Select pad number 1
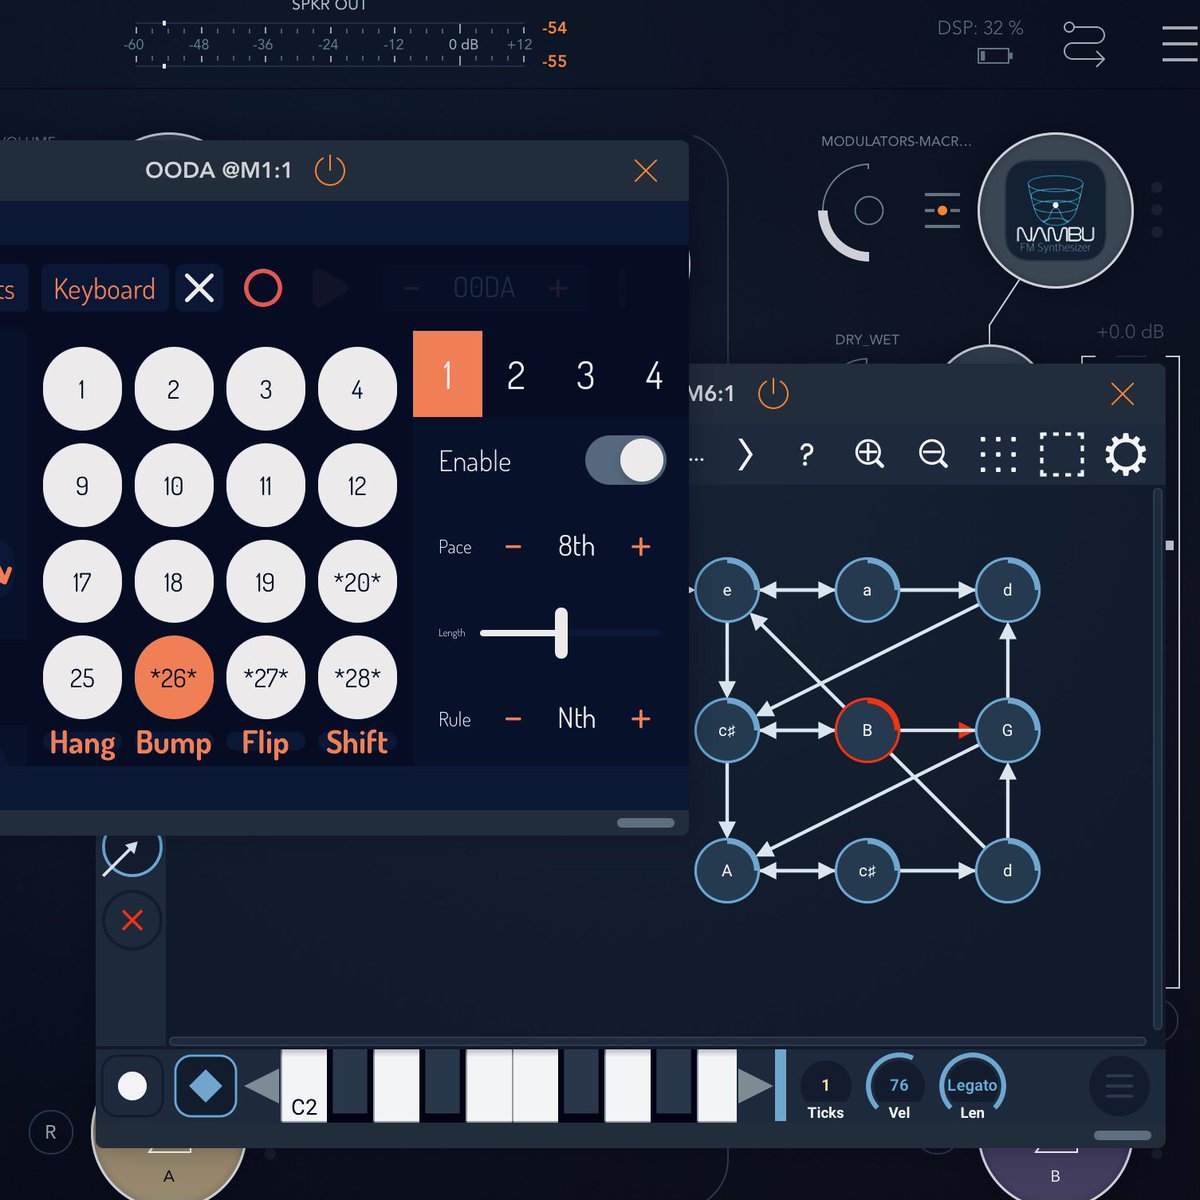1200x1200 pixels. tap(82, 389)
